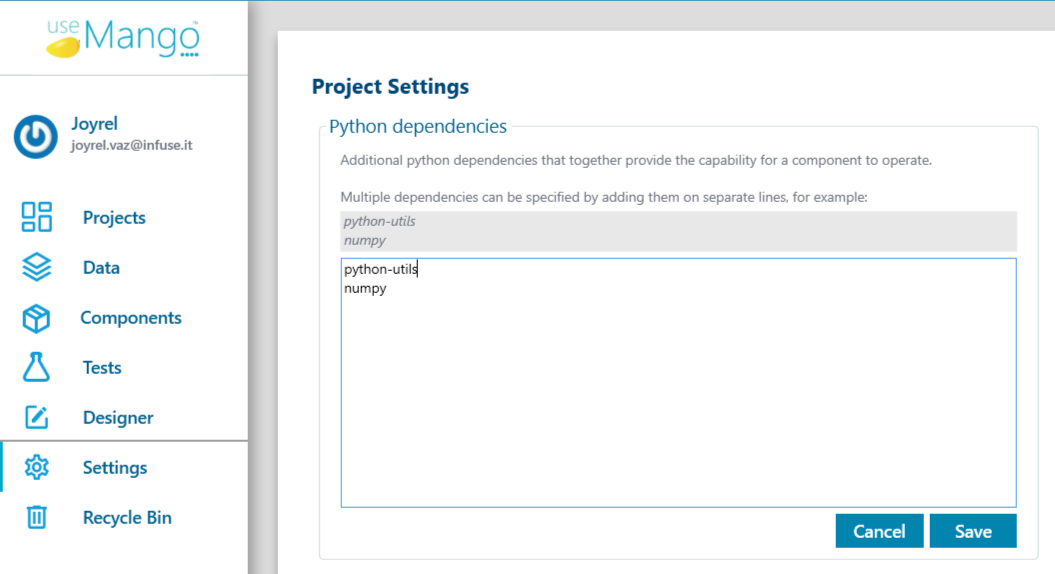Open the Designer view
Screen dimensions: 1055x574
coord(118,417)
